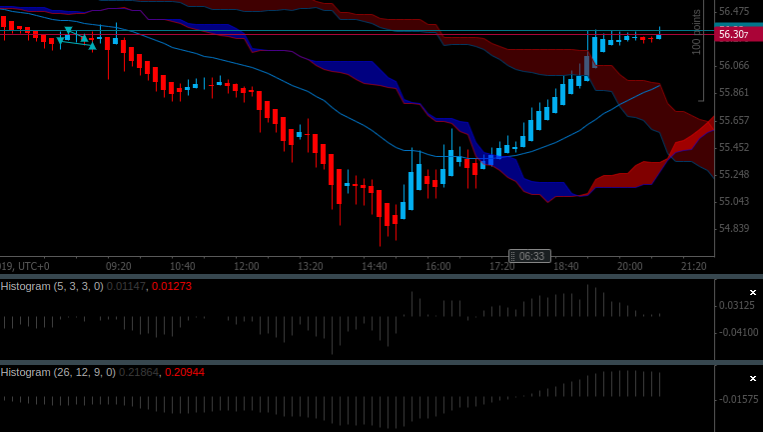The image size is (763, 432).
Task: Click histogram value 0.01273
Action: point(172,286)
